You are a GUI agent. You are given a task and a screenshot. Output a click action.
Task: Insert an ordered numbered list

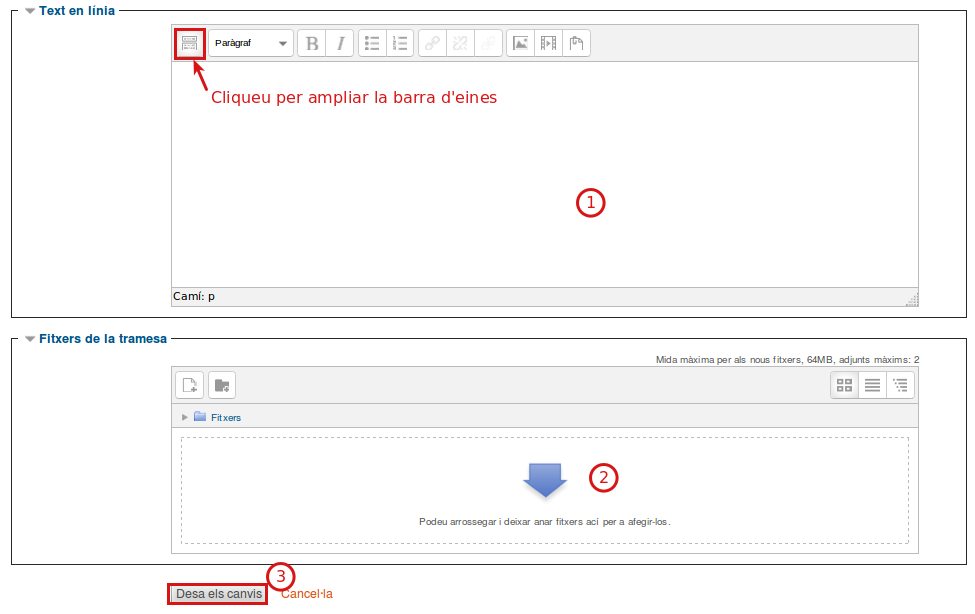[400, 43]
